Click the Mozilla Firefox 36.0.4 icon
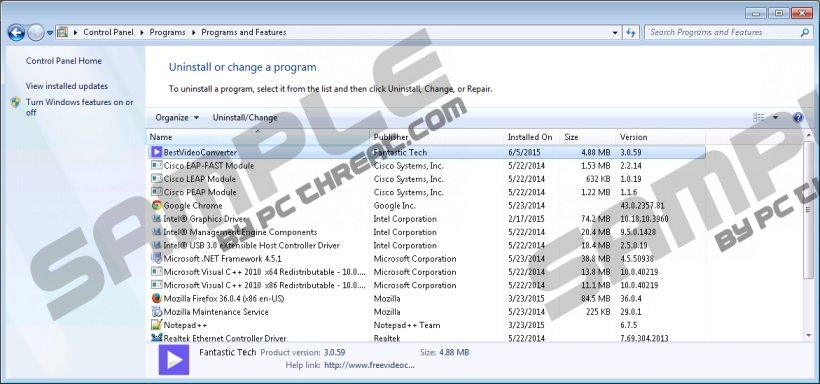The image size is (820, 384). [156, 299]
